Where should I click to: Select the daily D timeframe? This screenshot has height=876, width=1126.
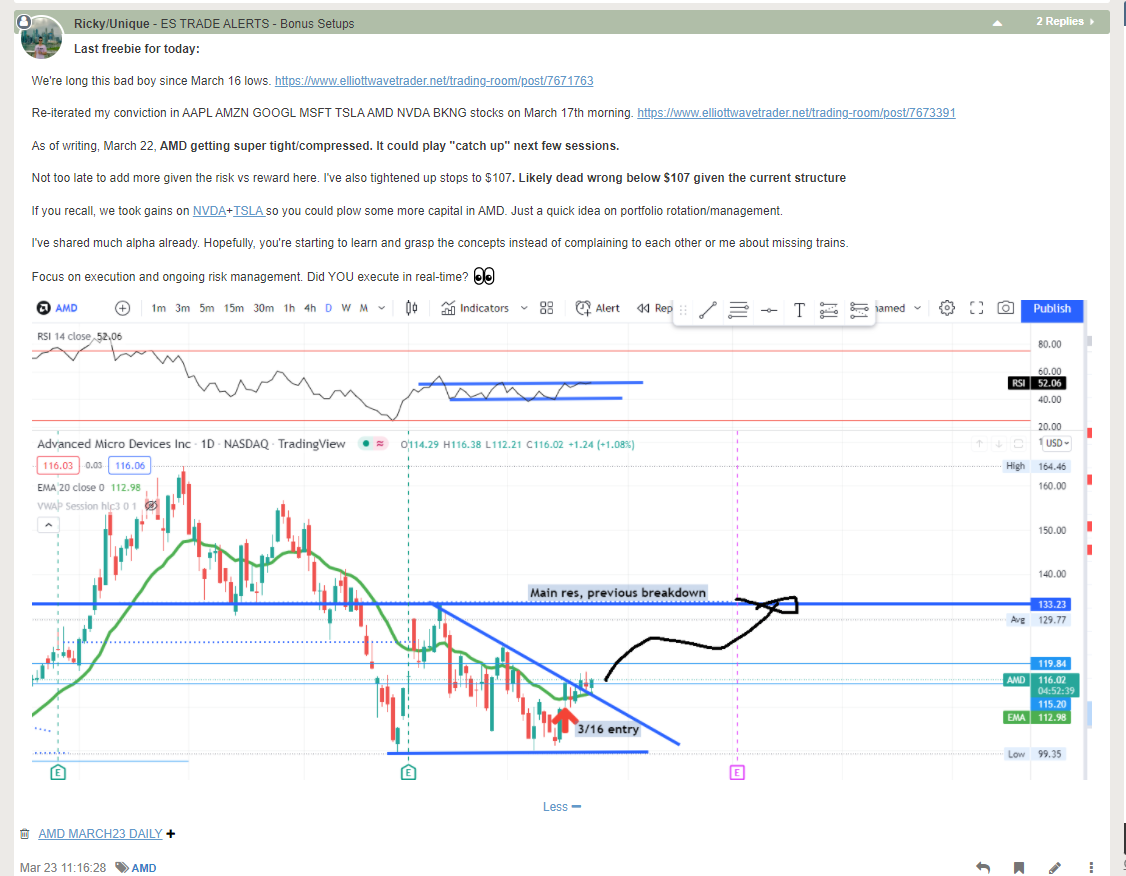tap(328, 308)
